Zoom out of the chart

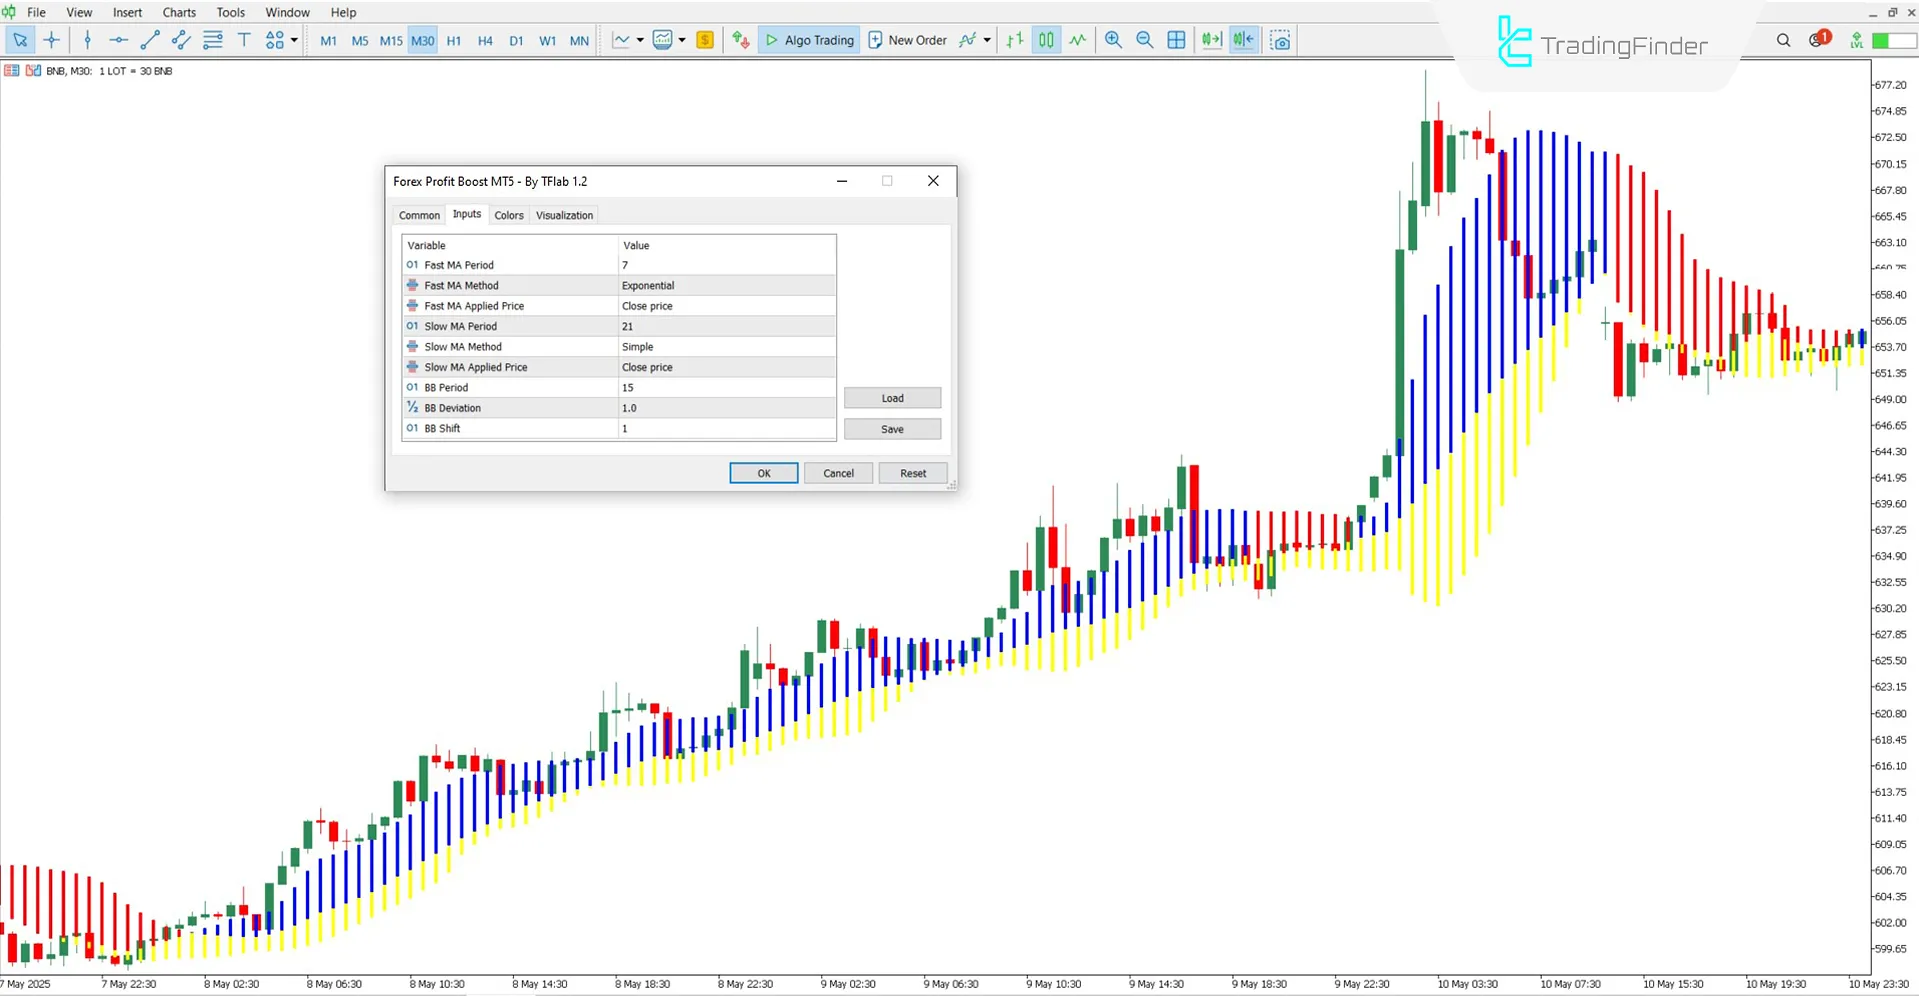click(x=1145, y=40)
